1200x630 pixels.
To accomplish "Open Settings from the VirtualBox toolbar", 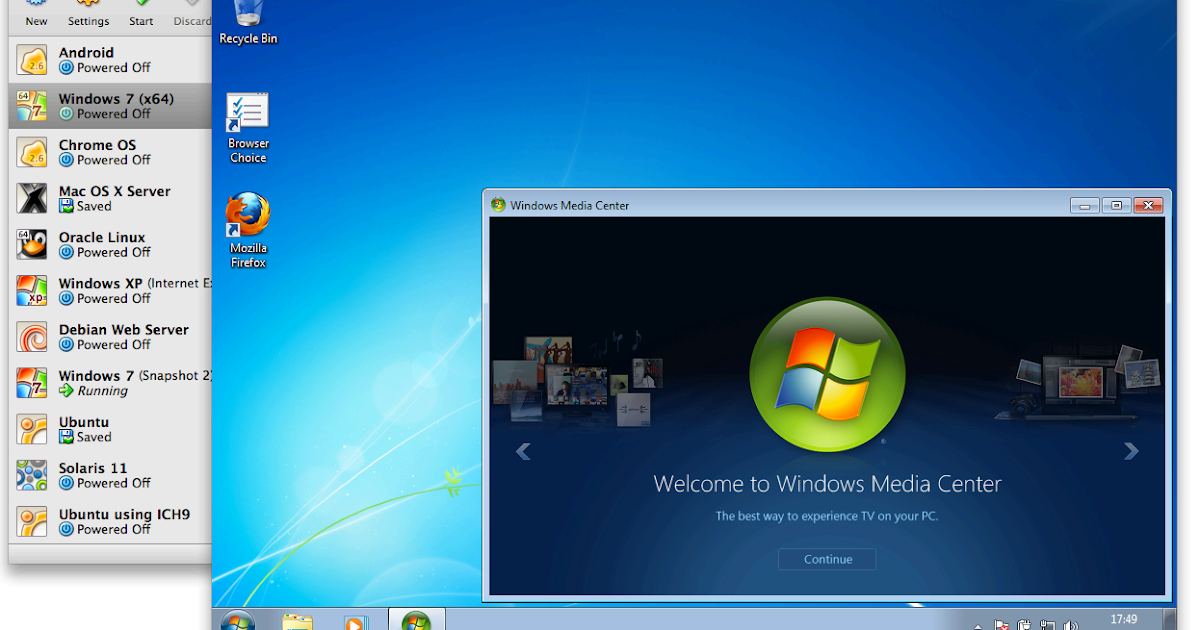I will point(89,14).
